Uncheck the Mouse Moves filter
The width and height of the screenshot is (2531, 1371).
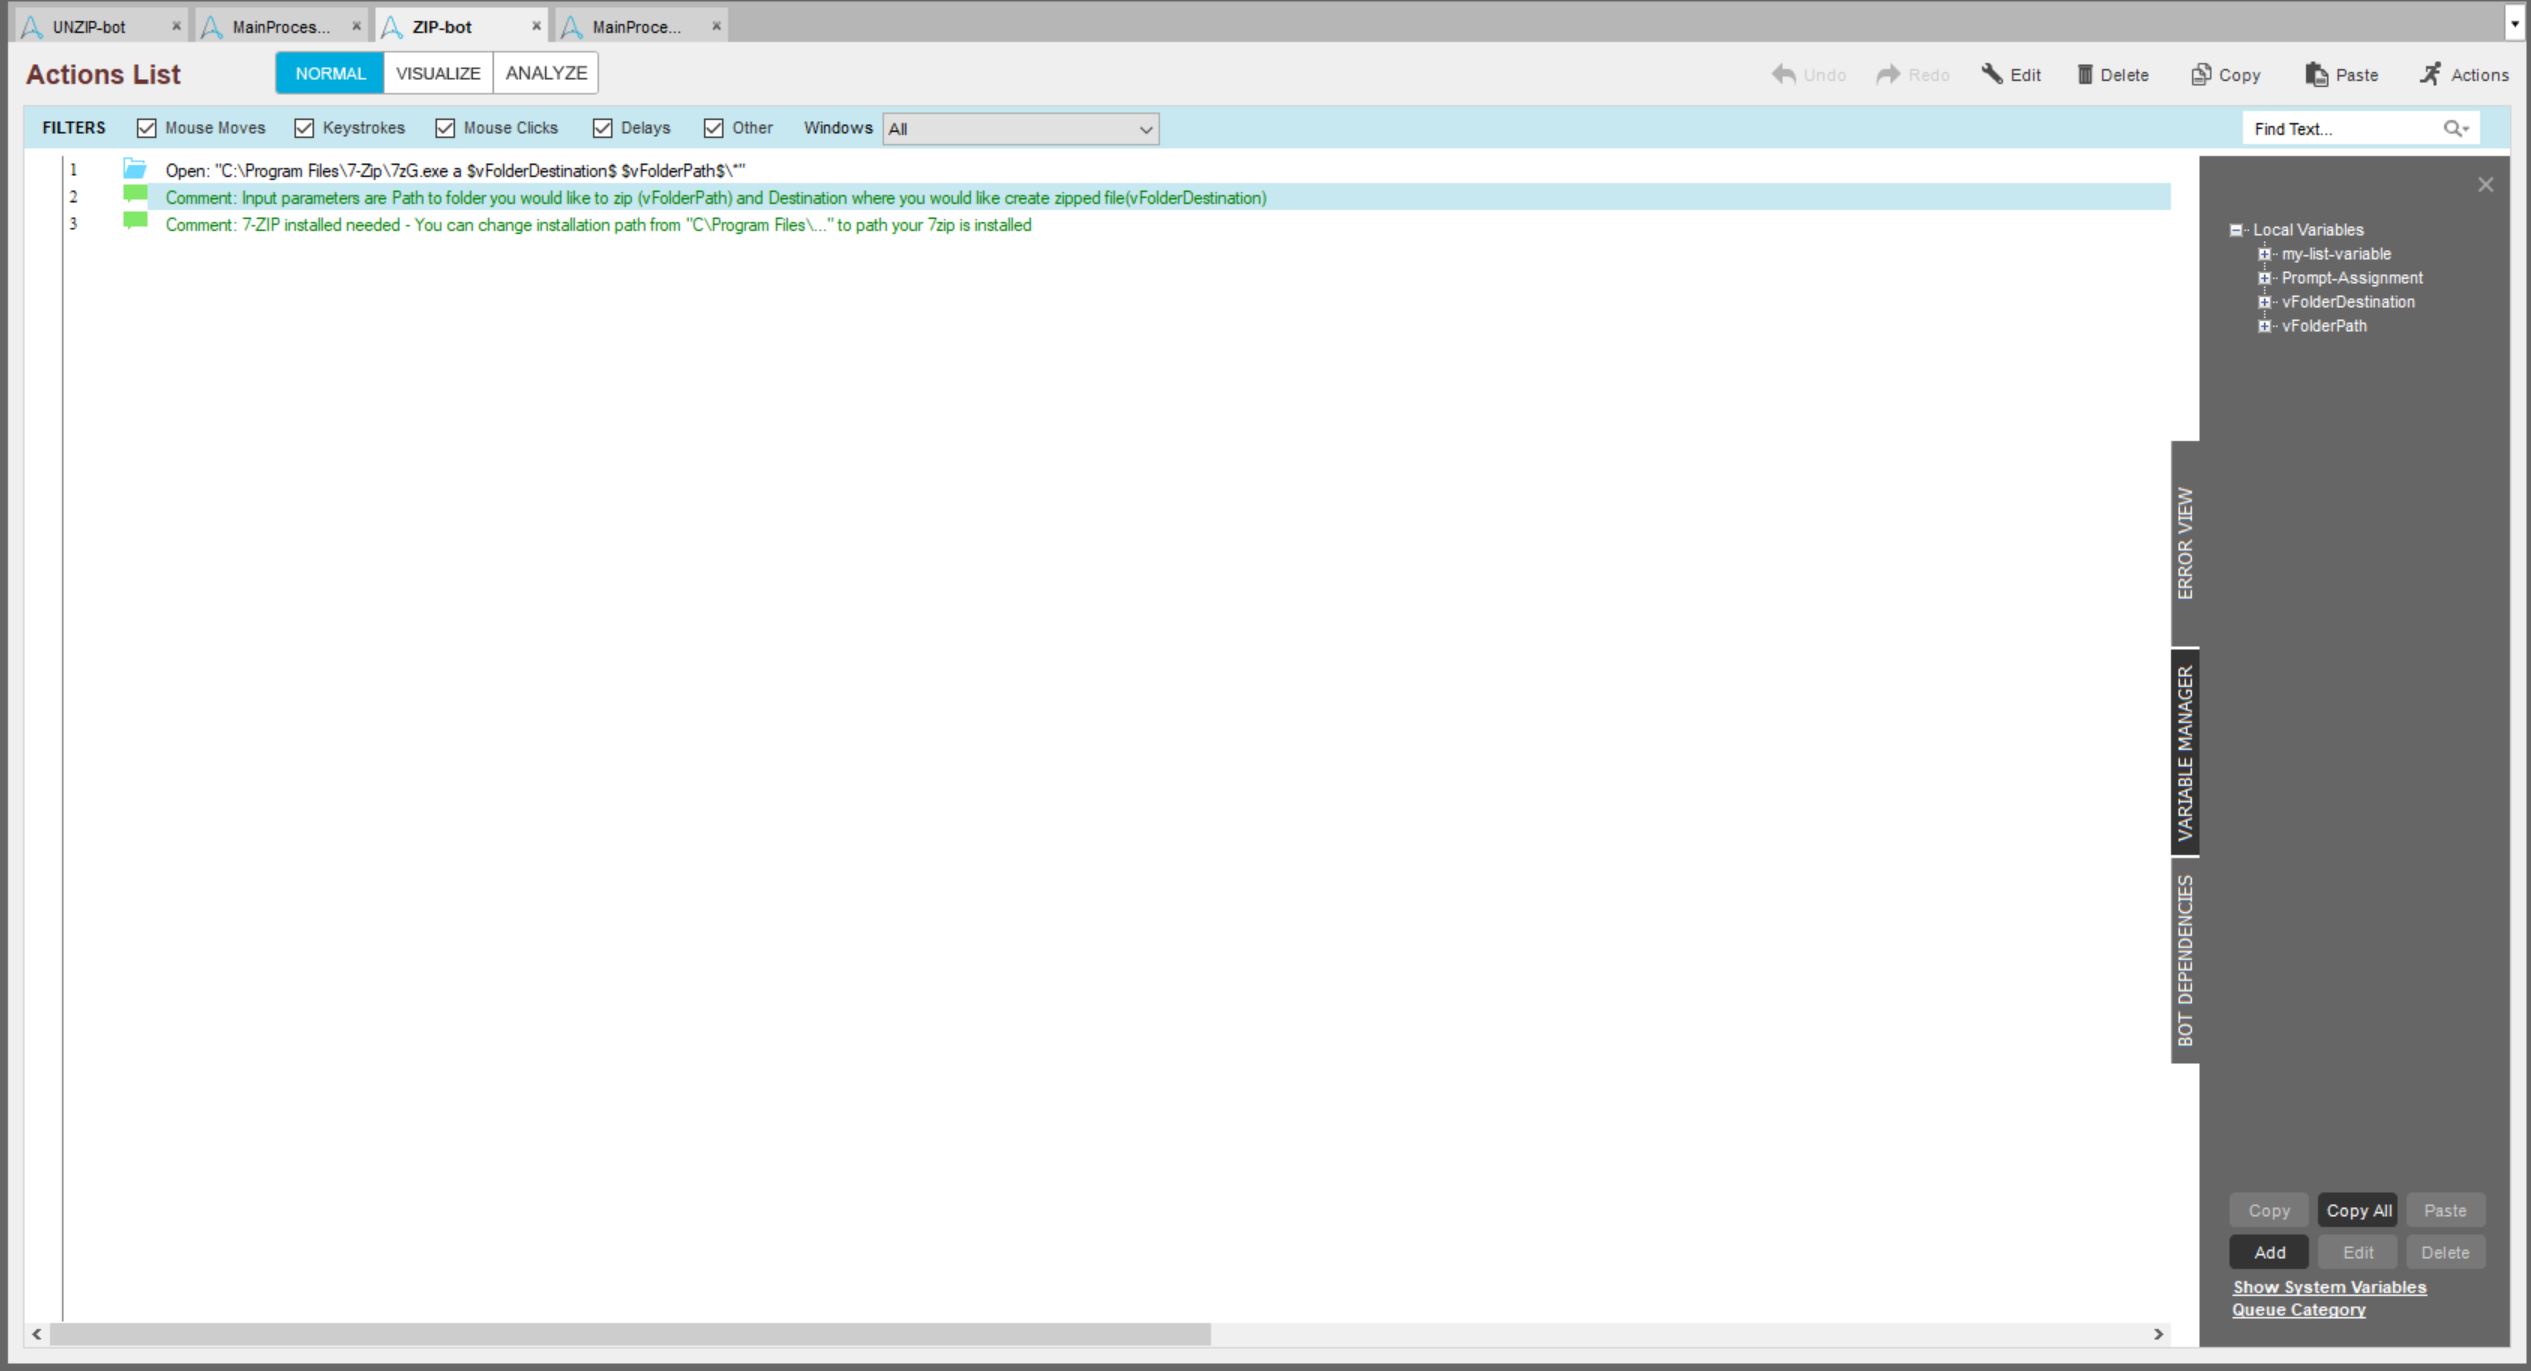(147, 128)
